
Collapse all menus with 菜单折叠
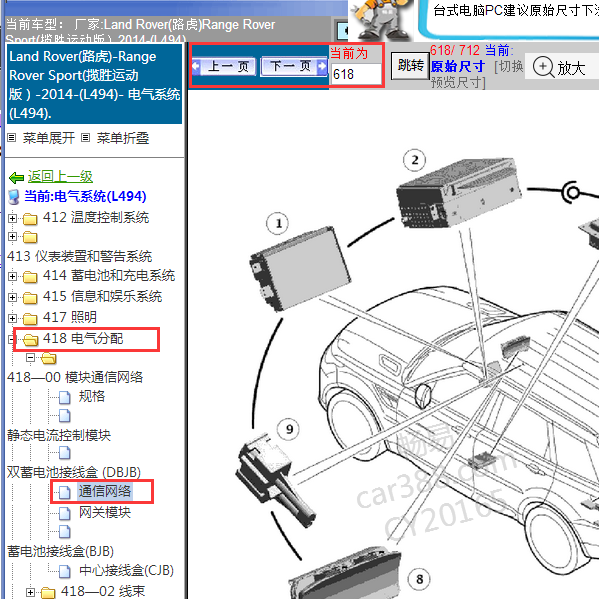pos(123,138)
